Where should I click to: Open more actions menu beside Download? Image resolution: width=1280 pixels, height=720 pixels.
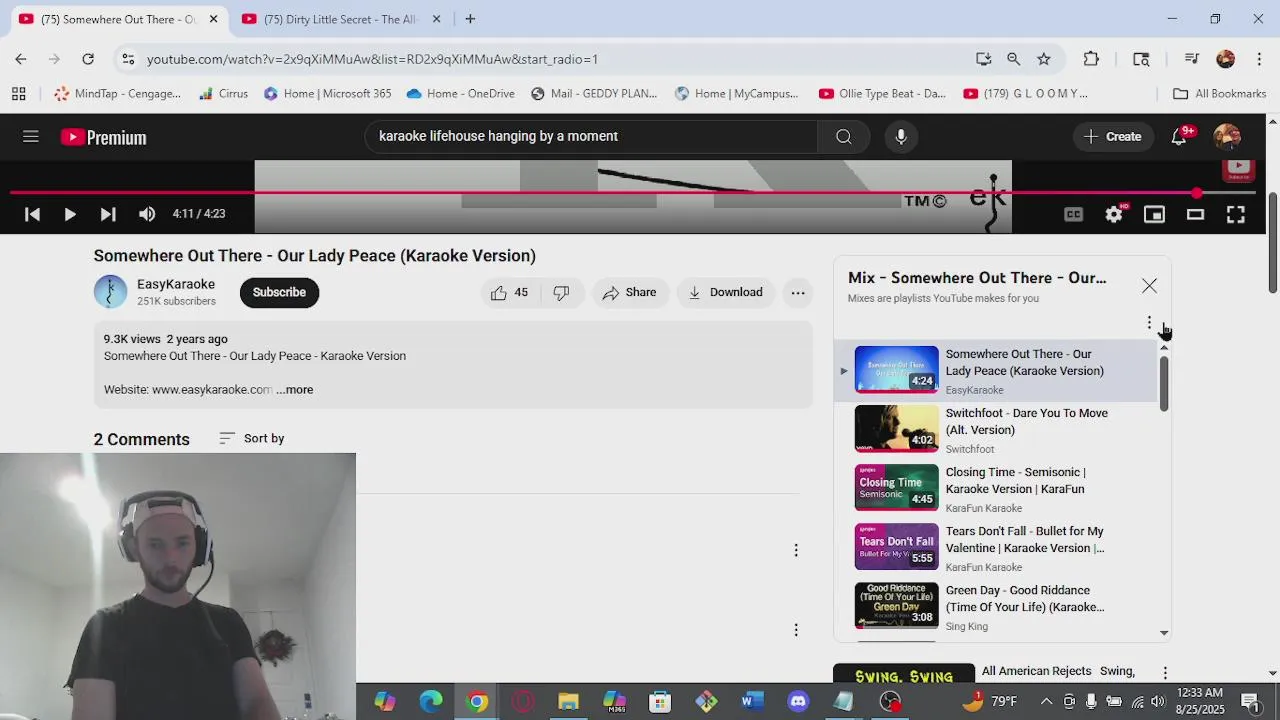(798, 292)
